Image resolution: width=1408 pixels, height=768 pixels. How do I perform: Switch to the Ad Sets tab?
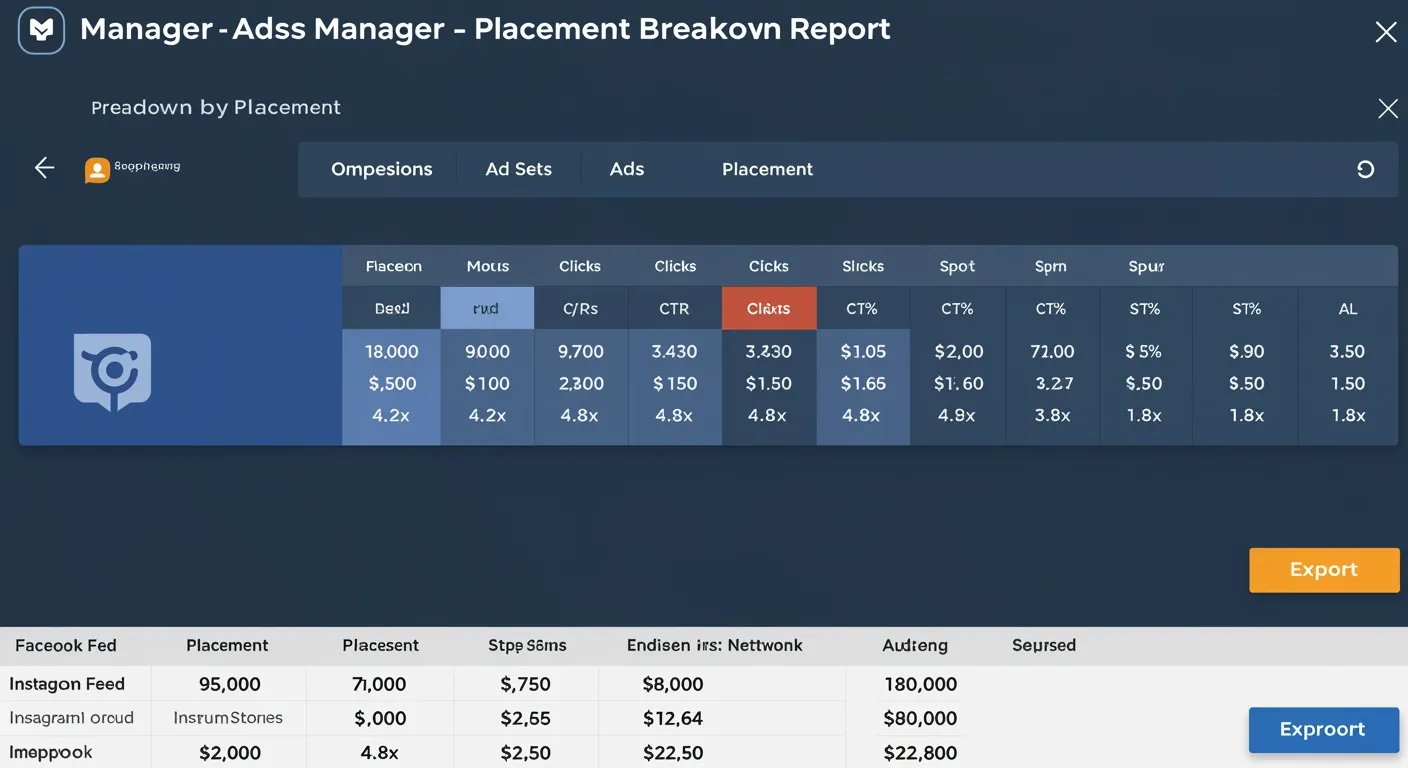[518, 169]
